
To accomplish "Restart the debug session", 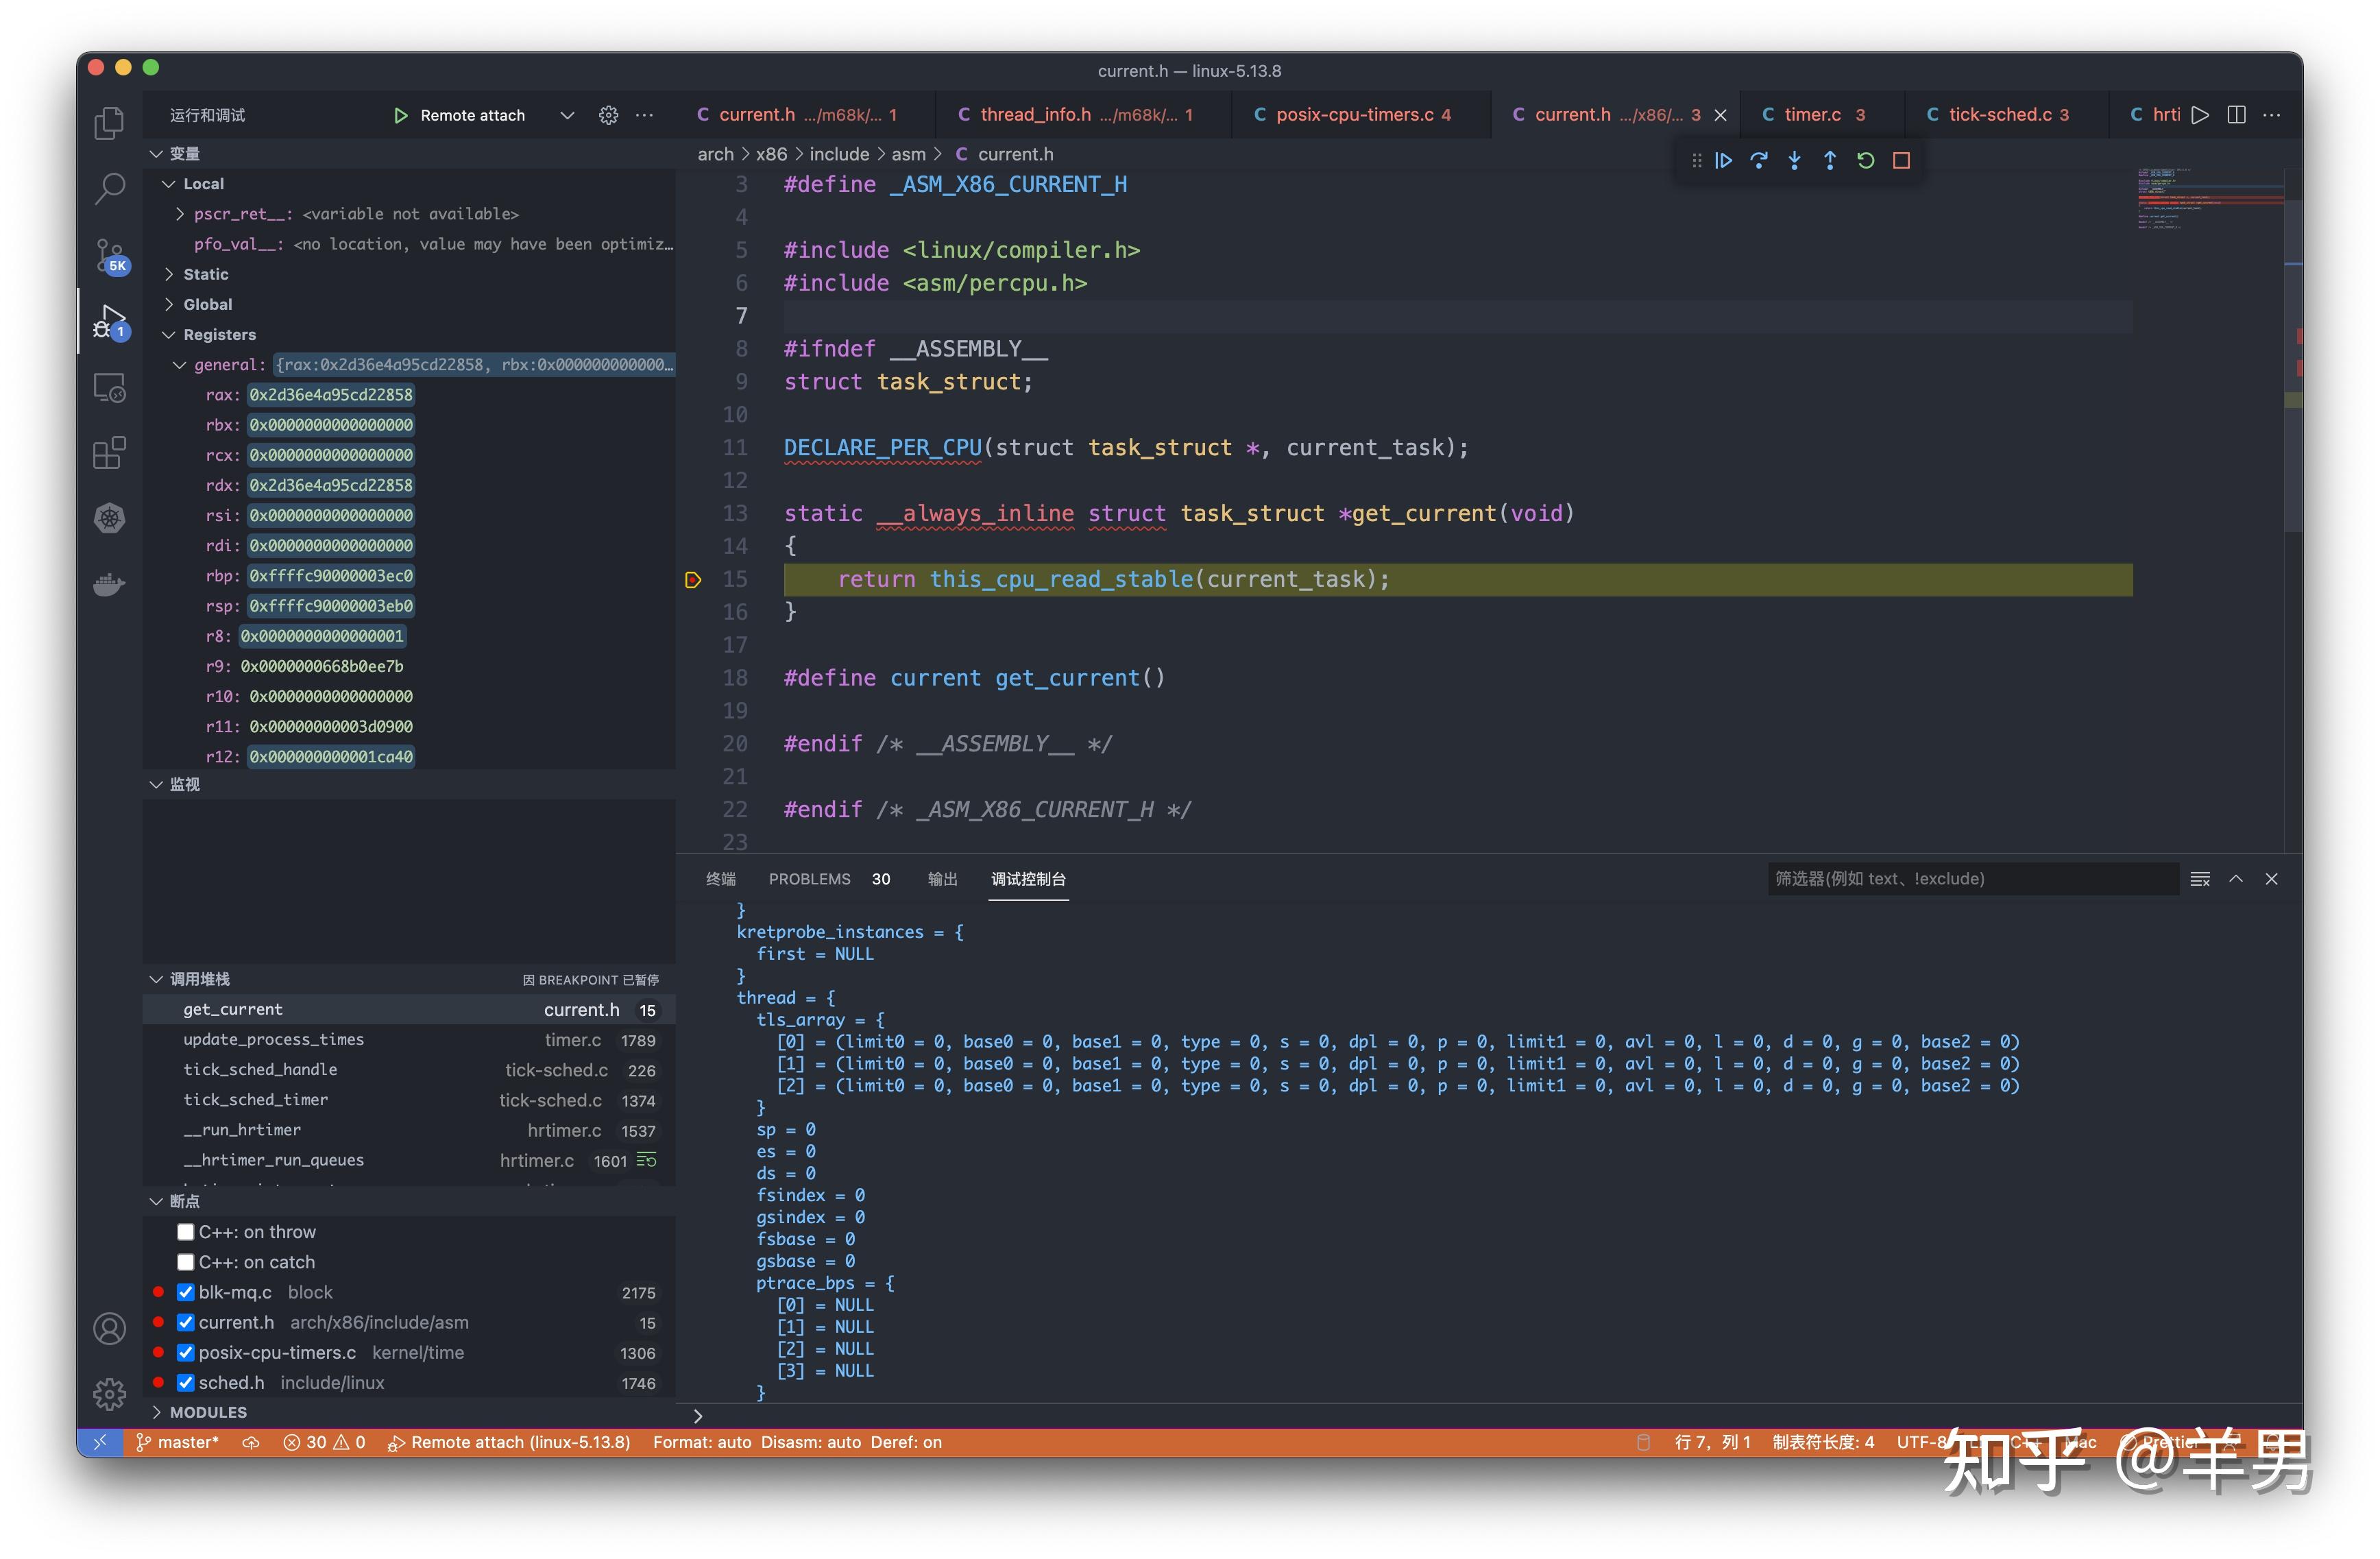I will click(1865, 160).
